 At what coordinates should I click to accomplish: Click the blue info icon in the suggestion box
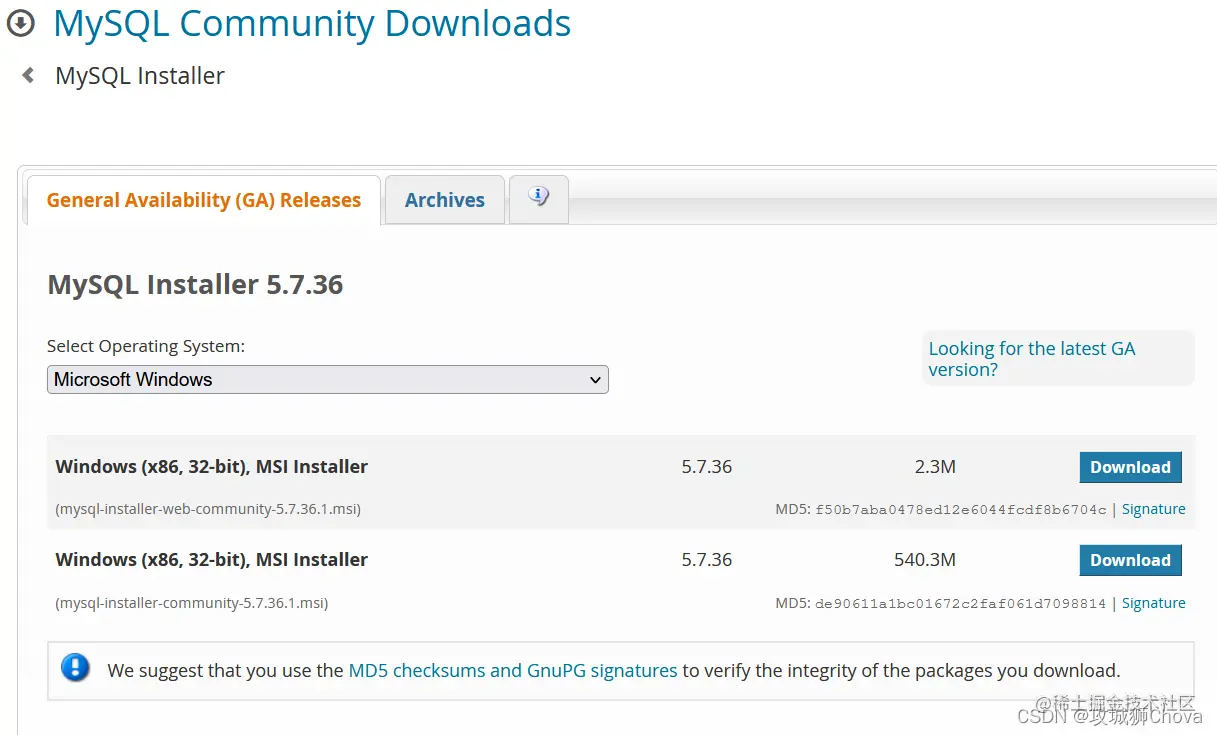(76, 668)
